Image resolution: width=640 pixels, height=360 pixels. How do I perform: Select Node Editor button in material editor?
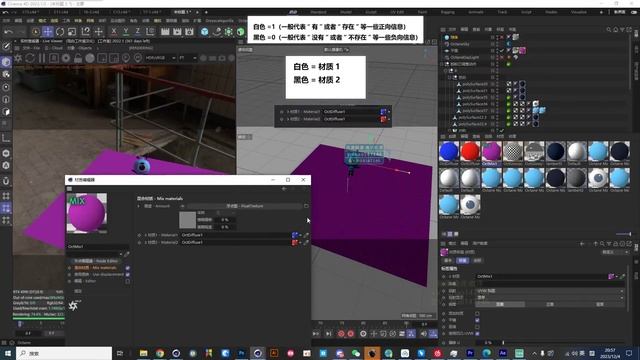pyautogui.click(x=96, y=260)
